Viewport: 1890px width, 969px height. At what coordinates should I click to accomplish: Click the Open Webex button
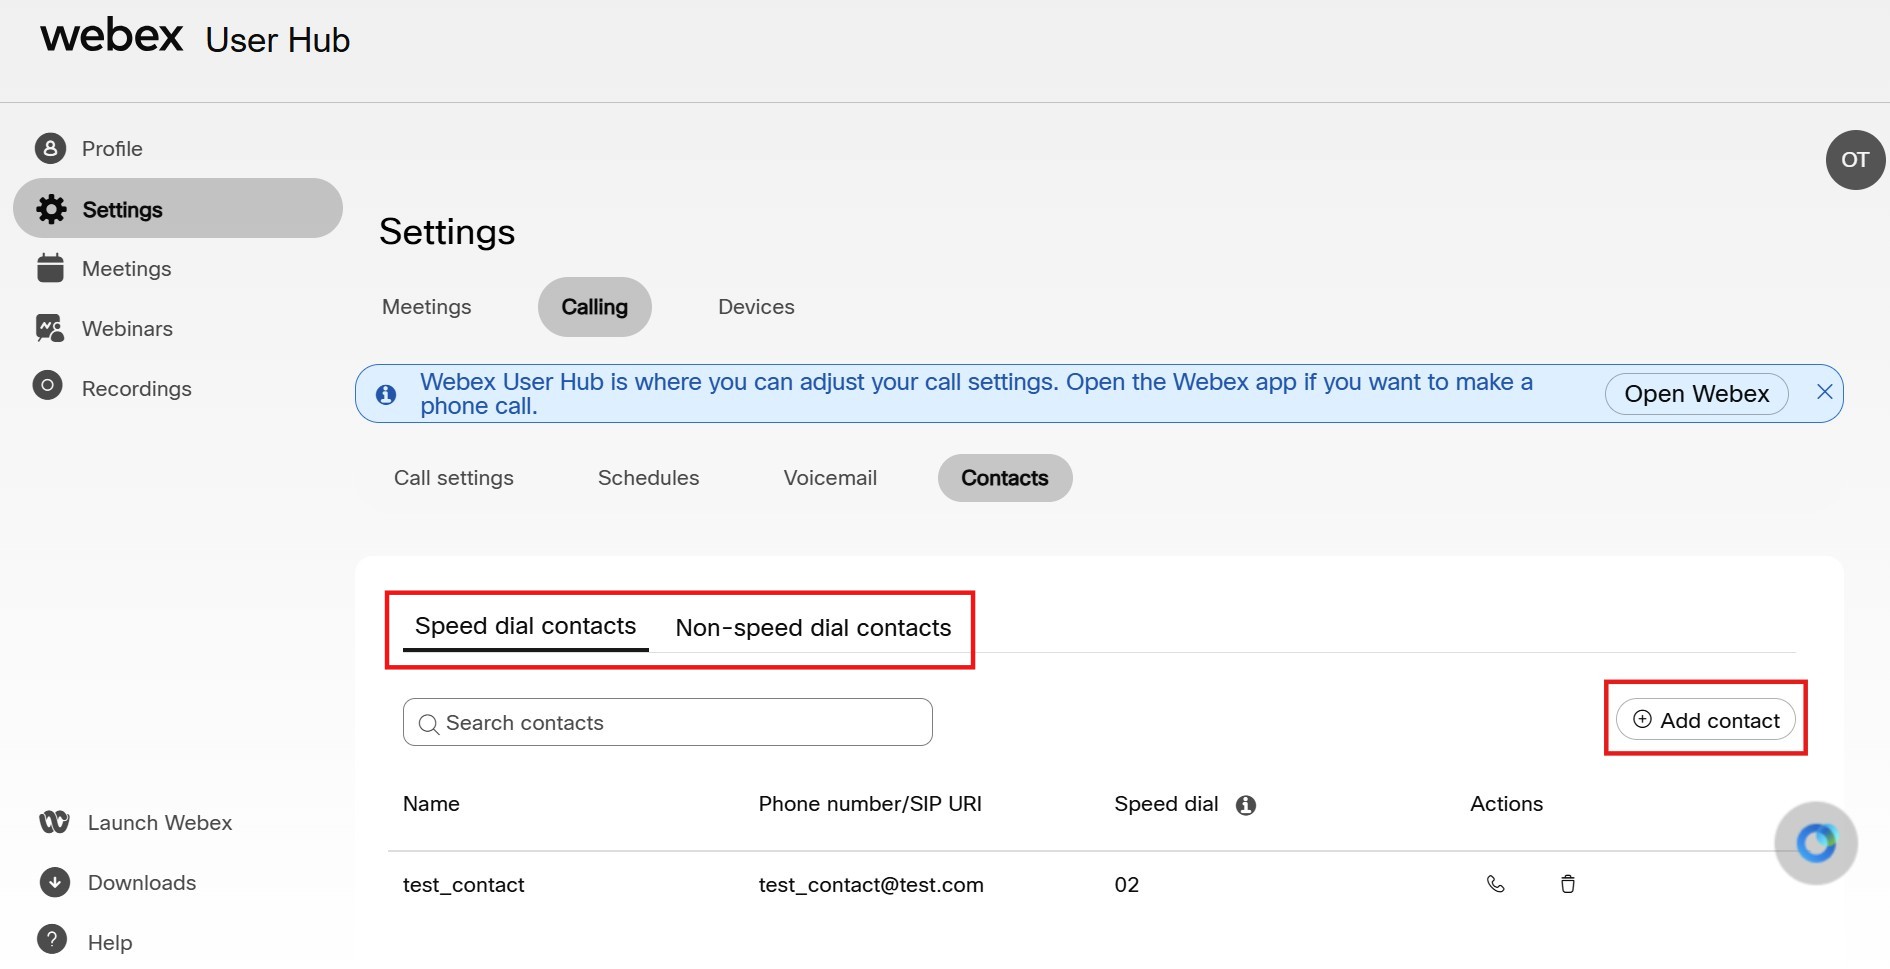(1697, 394)
